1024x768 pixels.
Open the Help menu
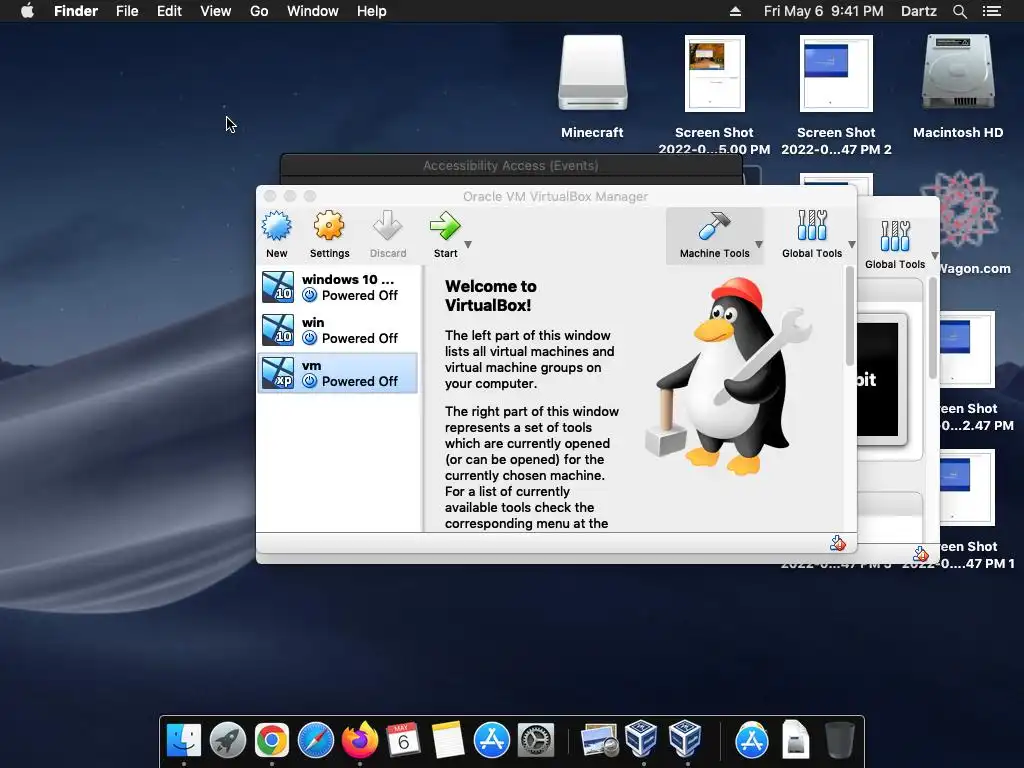pos(372,11)
